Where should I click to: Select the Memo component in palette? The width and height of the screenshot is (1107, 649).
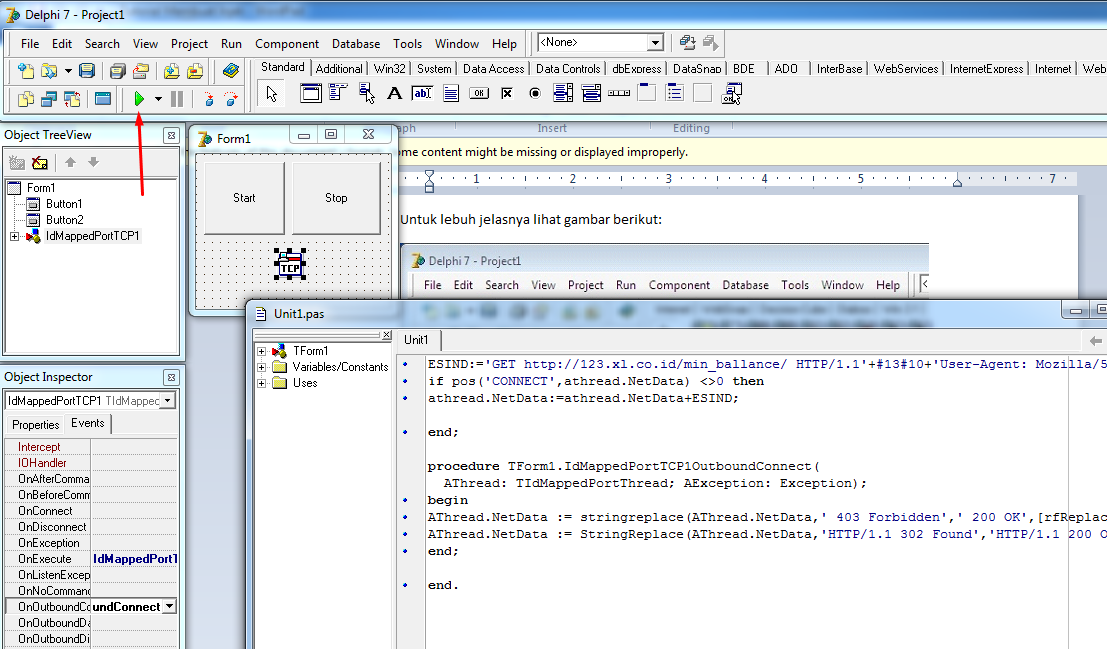click(x=450, y=93)
